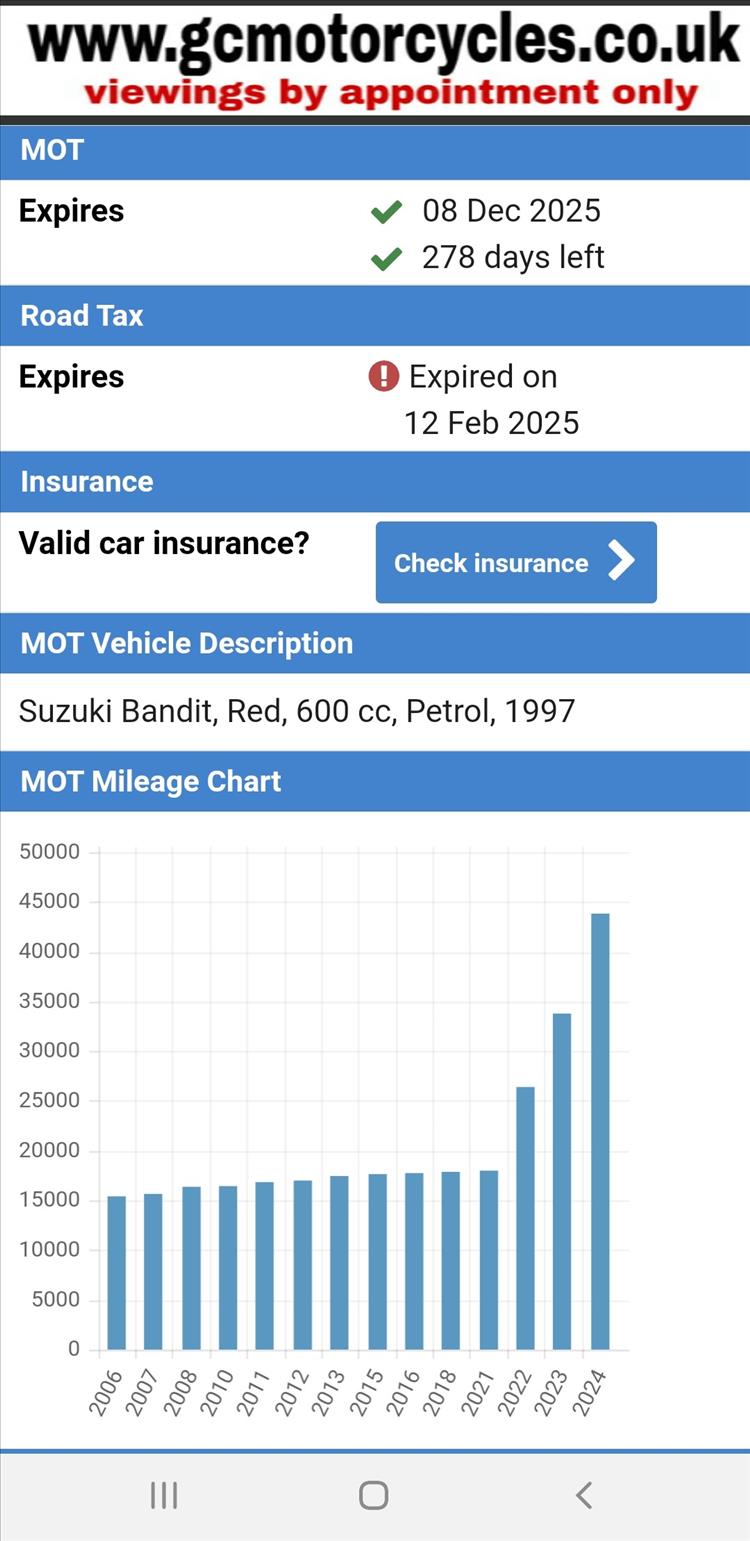The image size is (750, 1541).
Task: Click the 2023 mileage bar
Action: 562,1181
